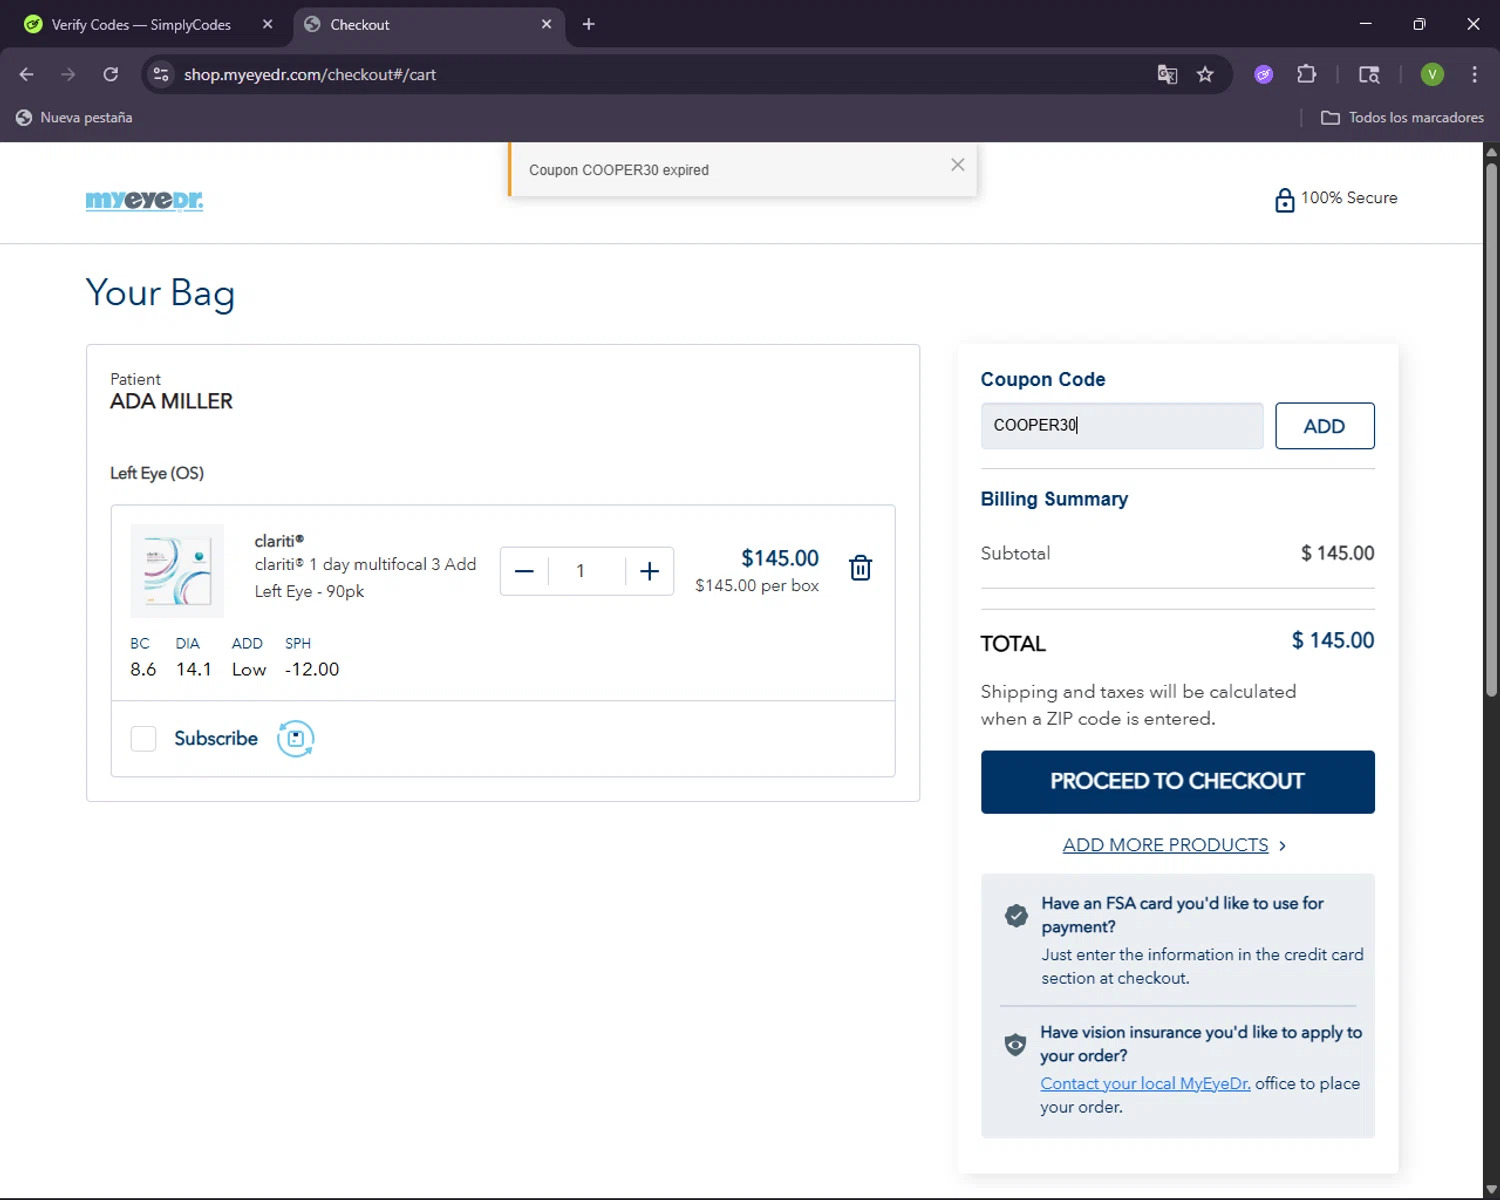Click the vision insurance shield icon
This screenshot has height=1200, width=1500.
coord(1015,1045)
